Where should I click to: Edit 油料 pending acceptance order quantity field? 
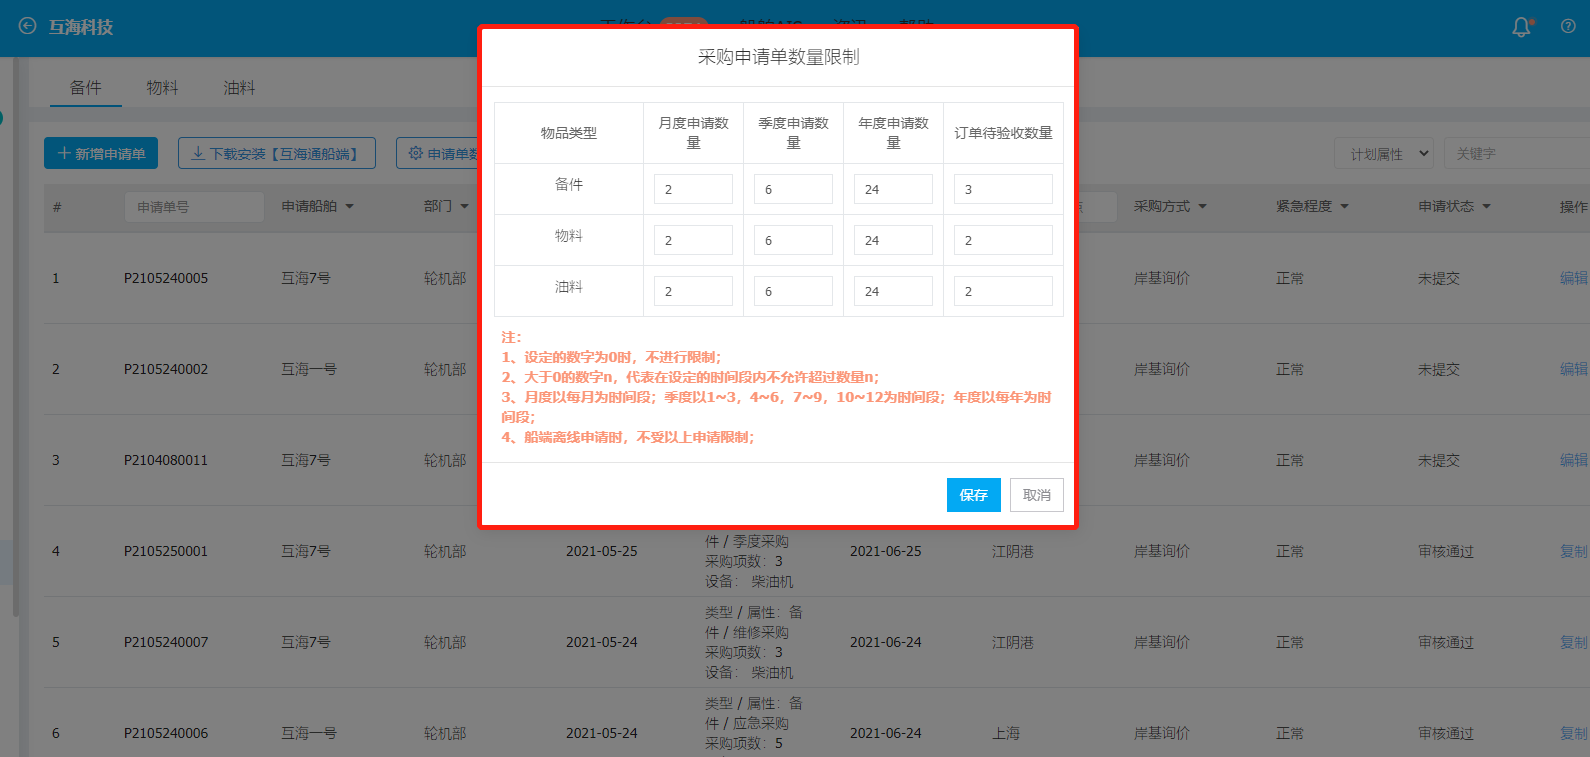coord(1003,291)
